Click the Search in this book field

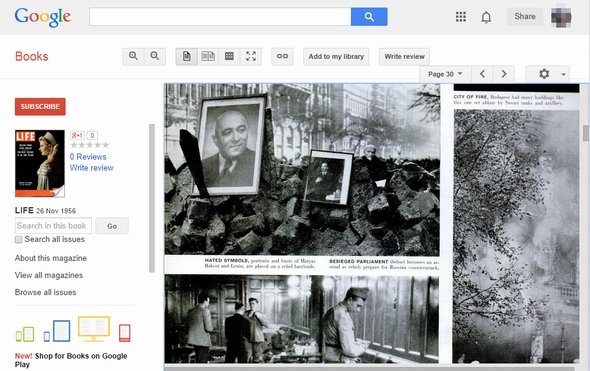point(53,226)
